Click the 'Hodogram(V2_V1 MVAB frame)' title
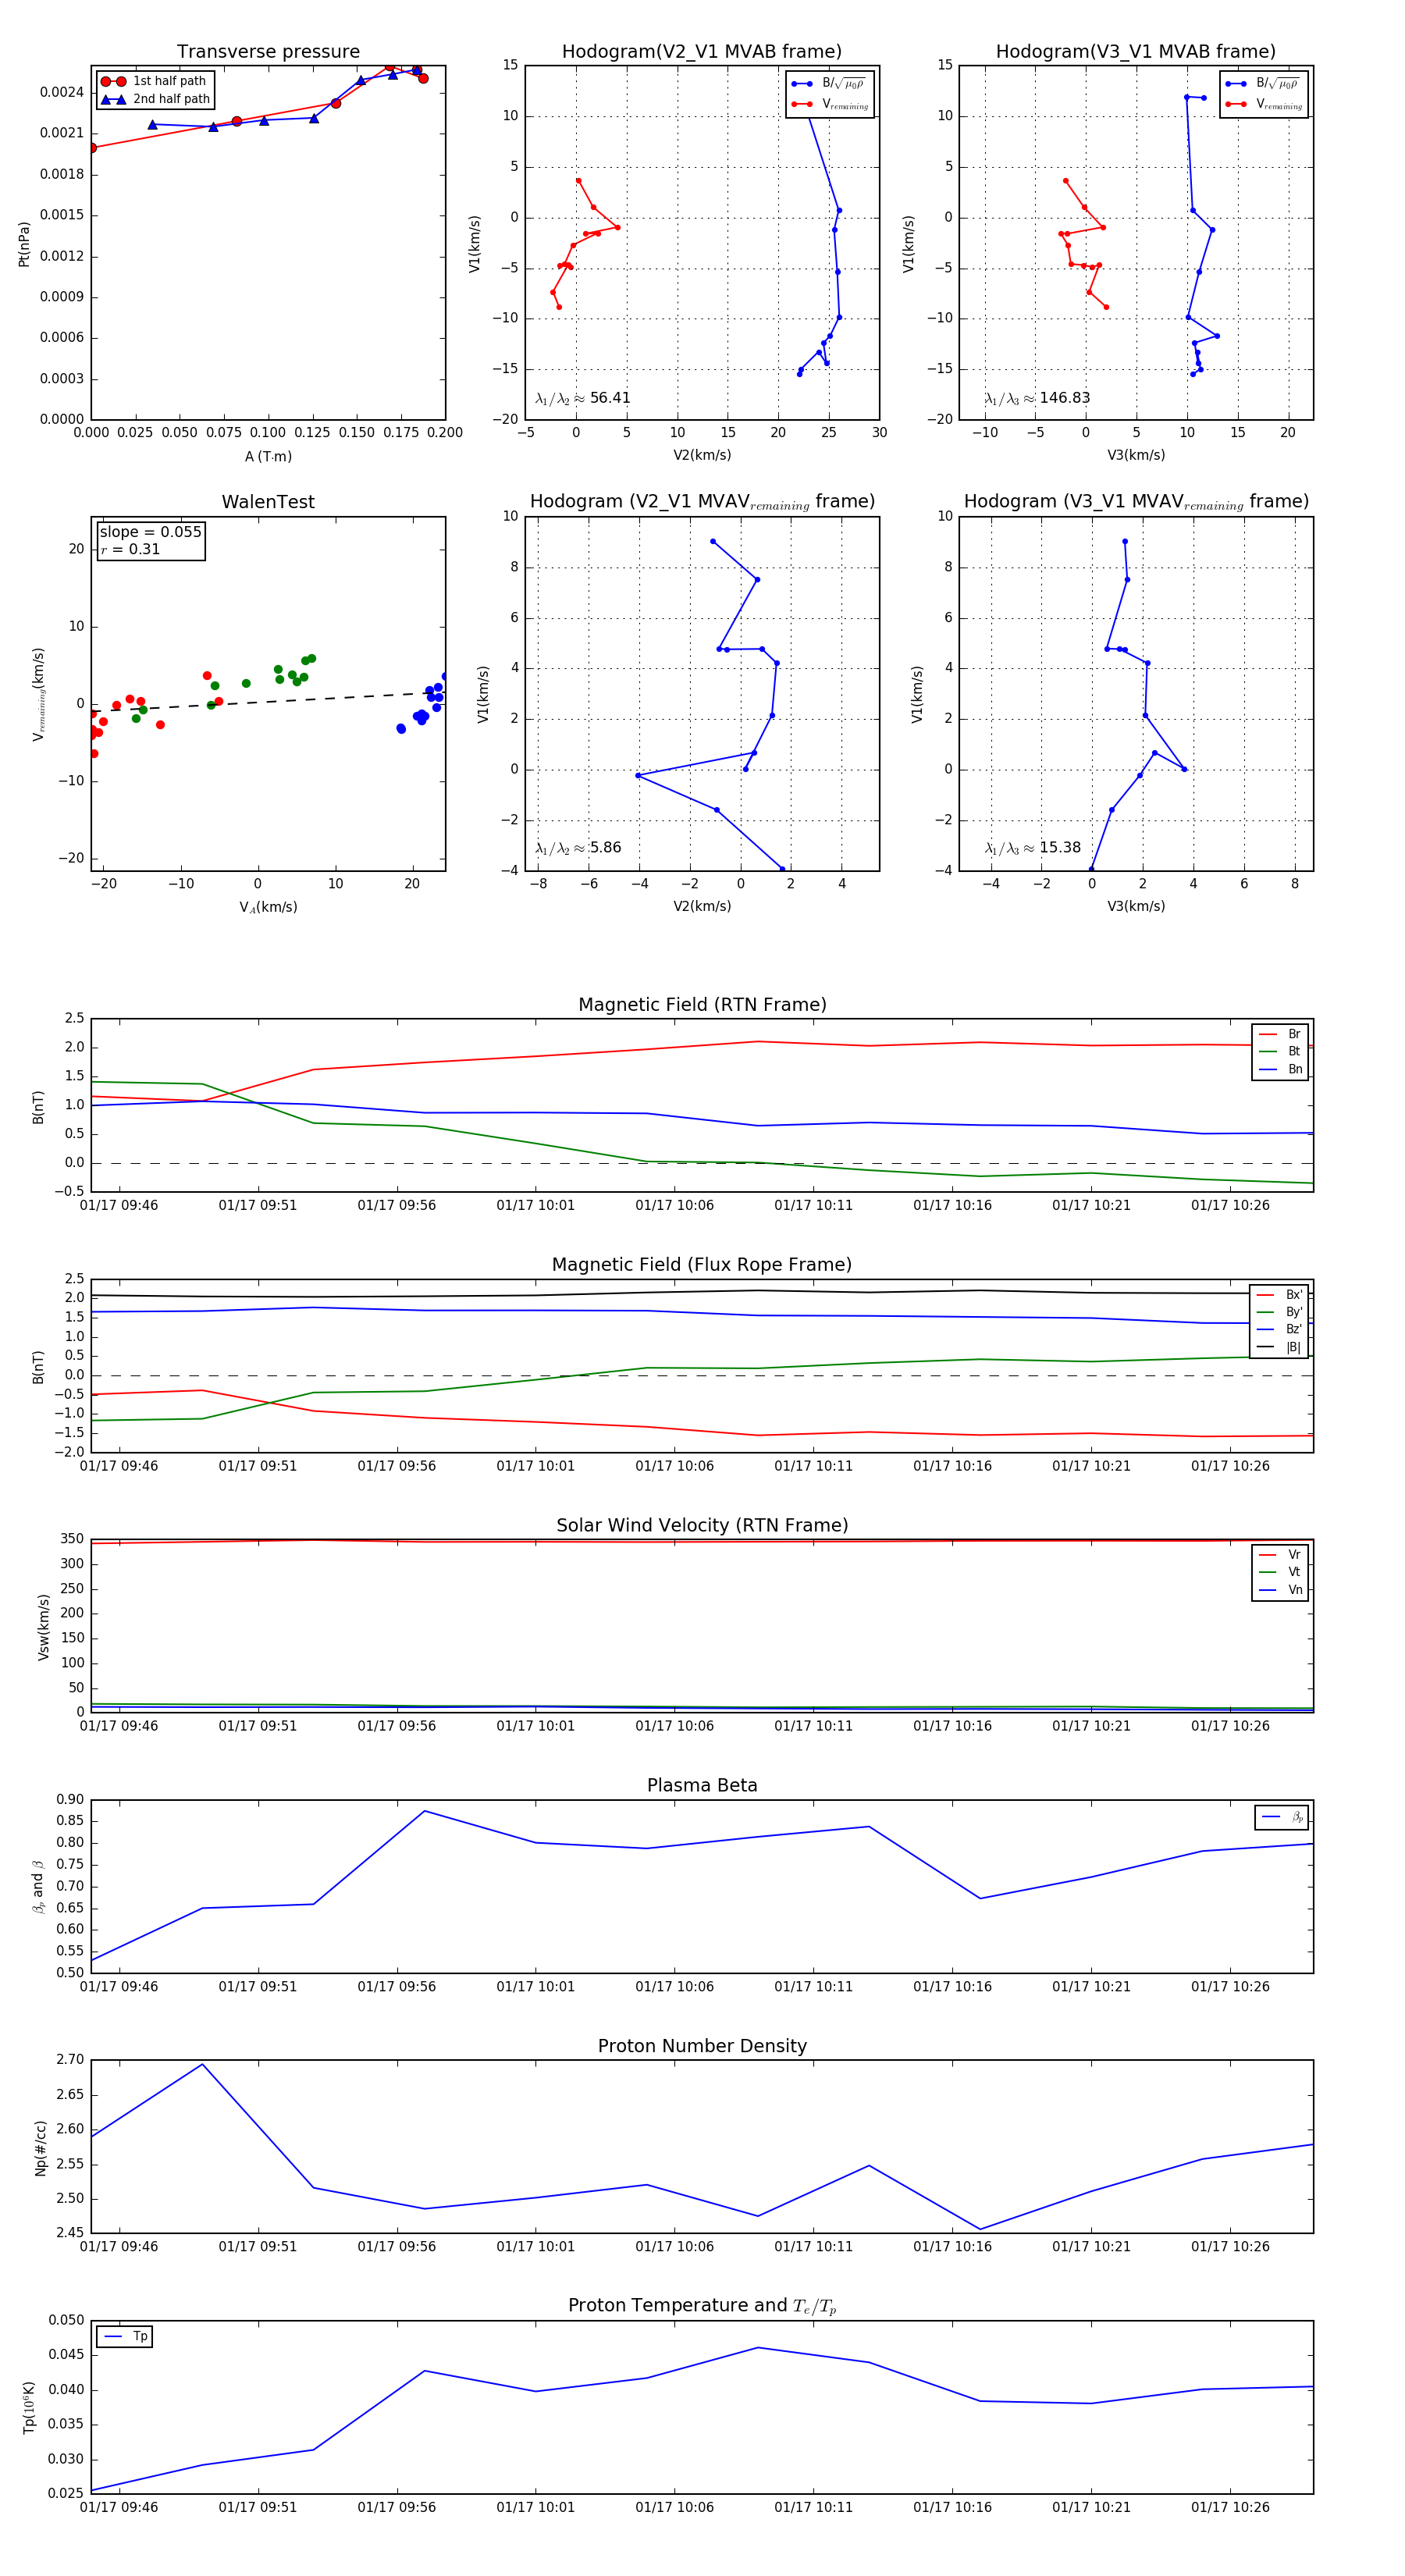 [702, 52]
